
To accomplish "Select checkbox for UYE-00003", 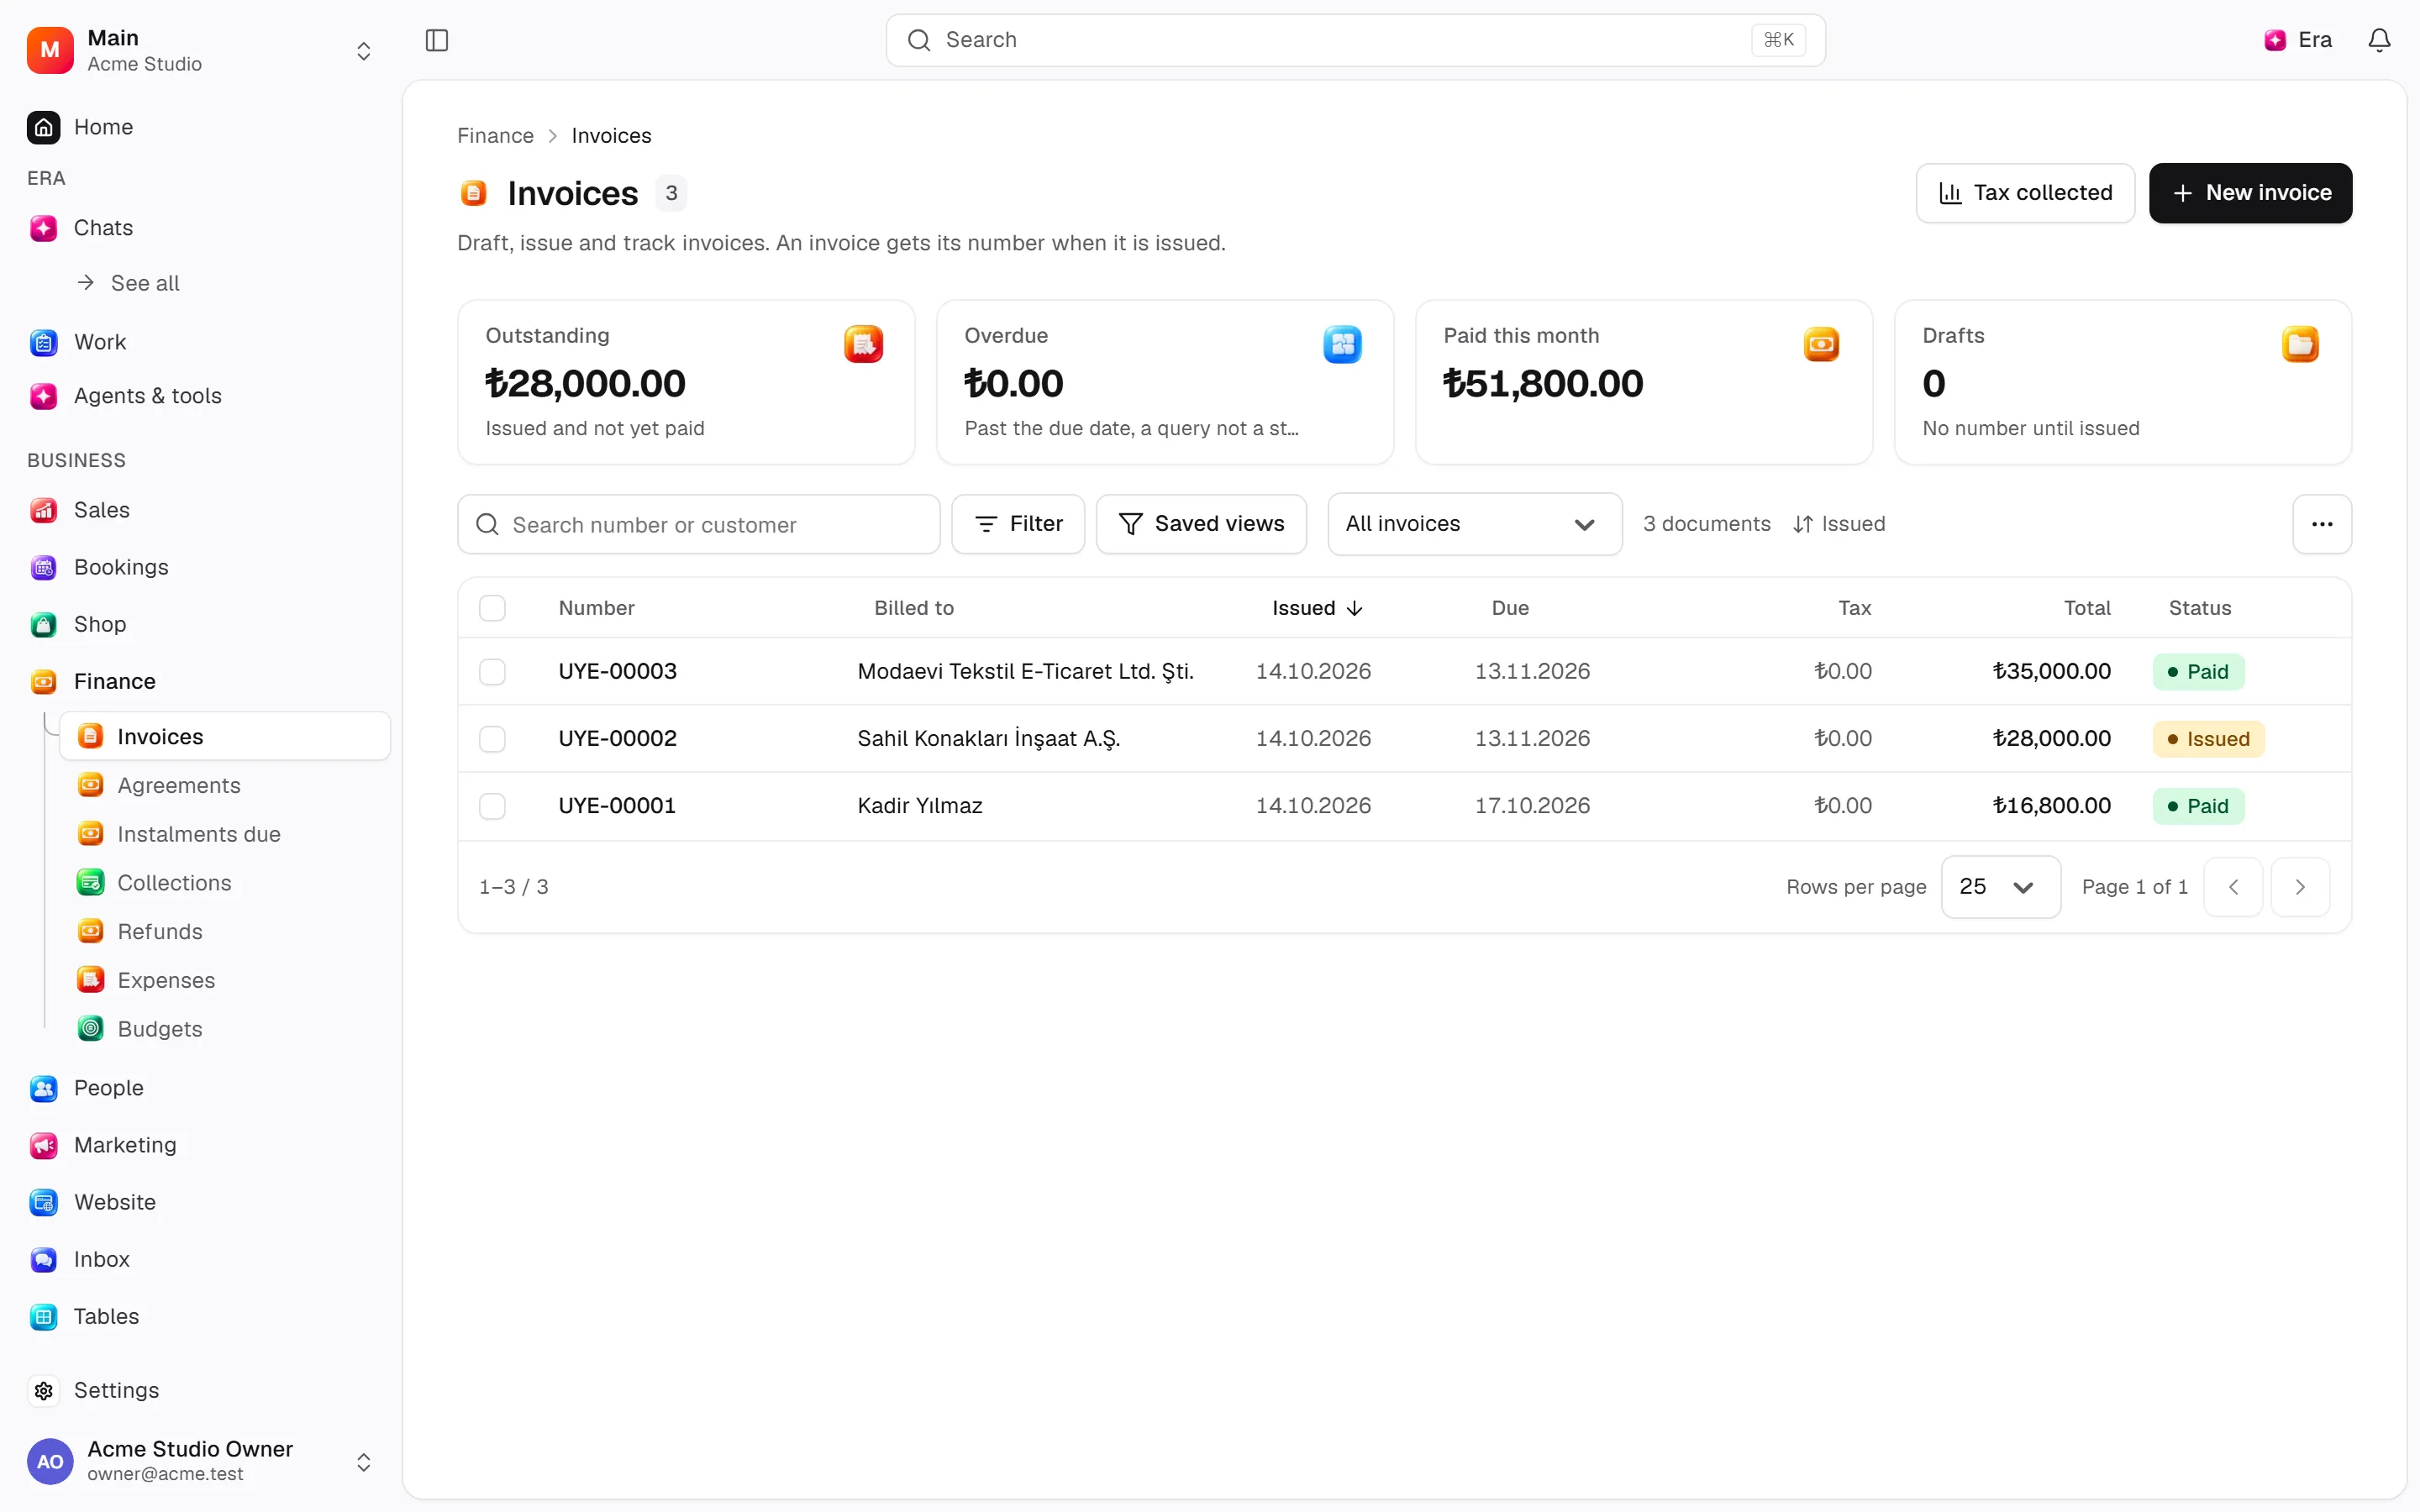I will pos(492,672).
